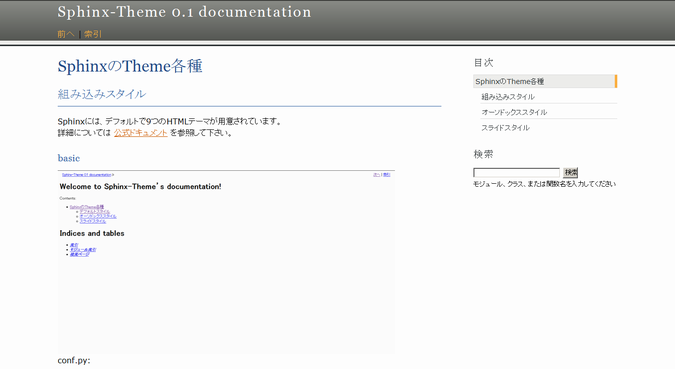This screenshot has width=675, height=369.
Task: Open the 前へ navigation link
Action: (x=66, y=34)
